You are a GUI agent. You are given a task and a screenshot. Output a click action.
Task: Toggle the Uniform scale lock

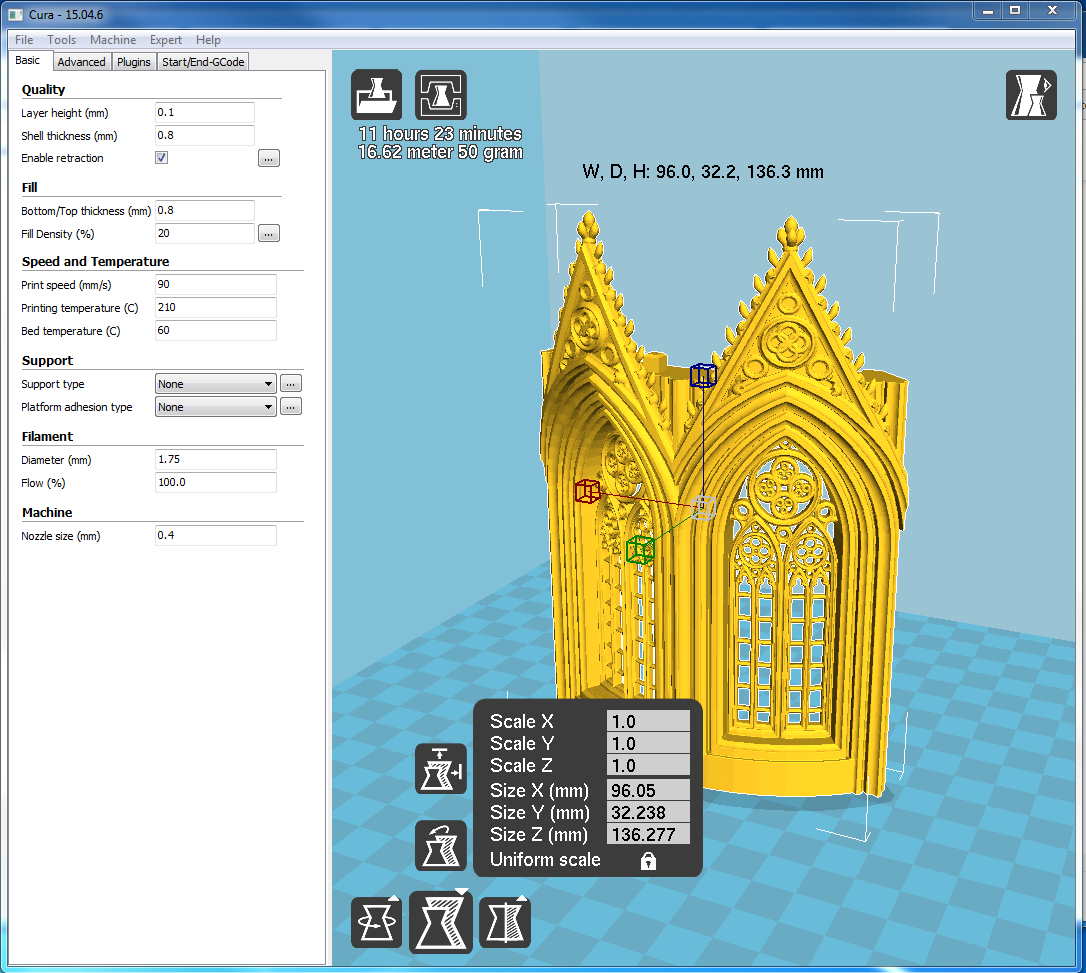click(648, 861)
